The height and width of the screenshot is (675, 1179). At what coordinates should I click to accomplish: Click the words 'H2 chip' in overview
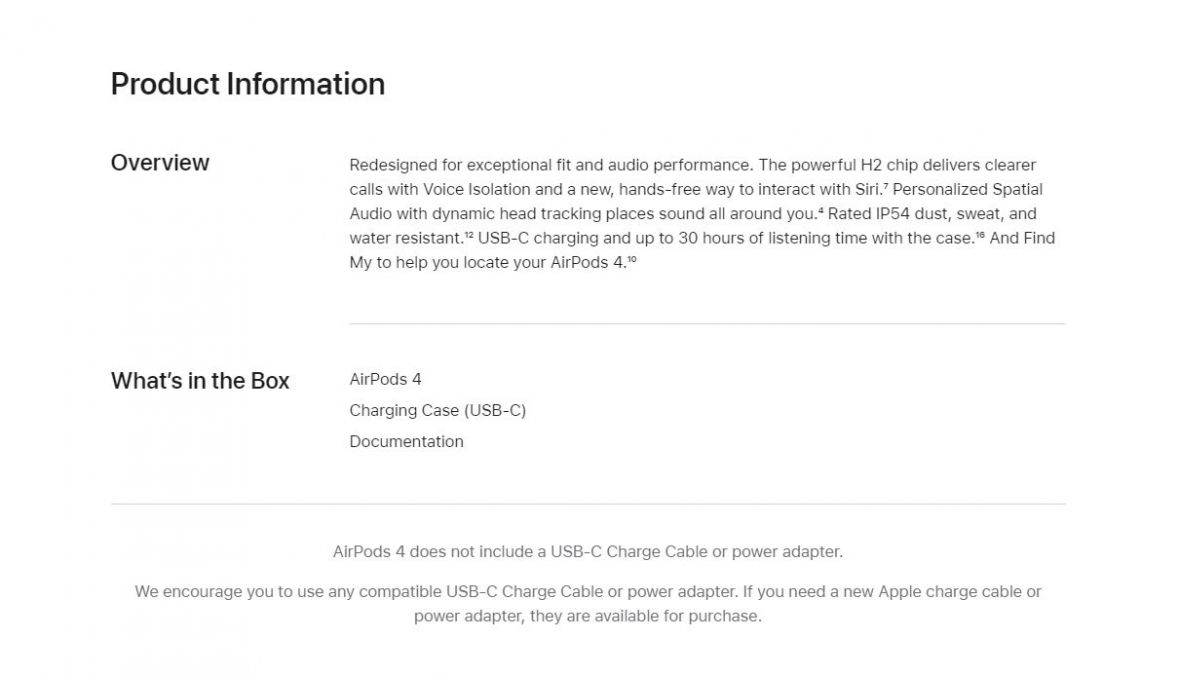890,165
